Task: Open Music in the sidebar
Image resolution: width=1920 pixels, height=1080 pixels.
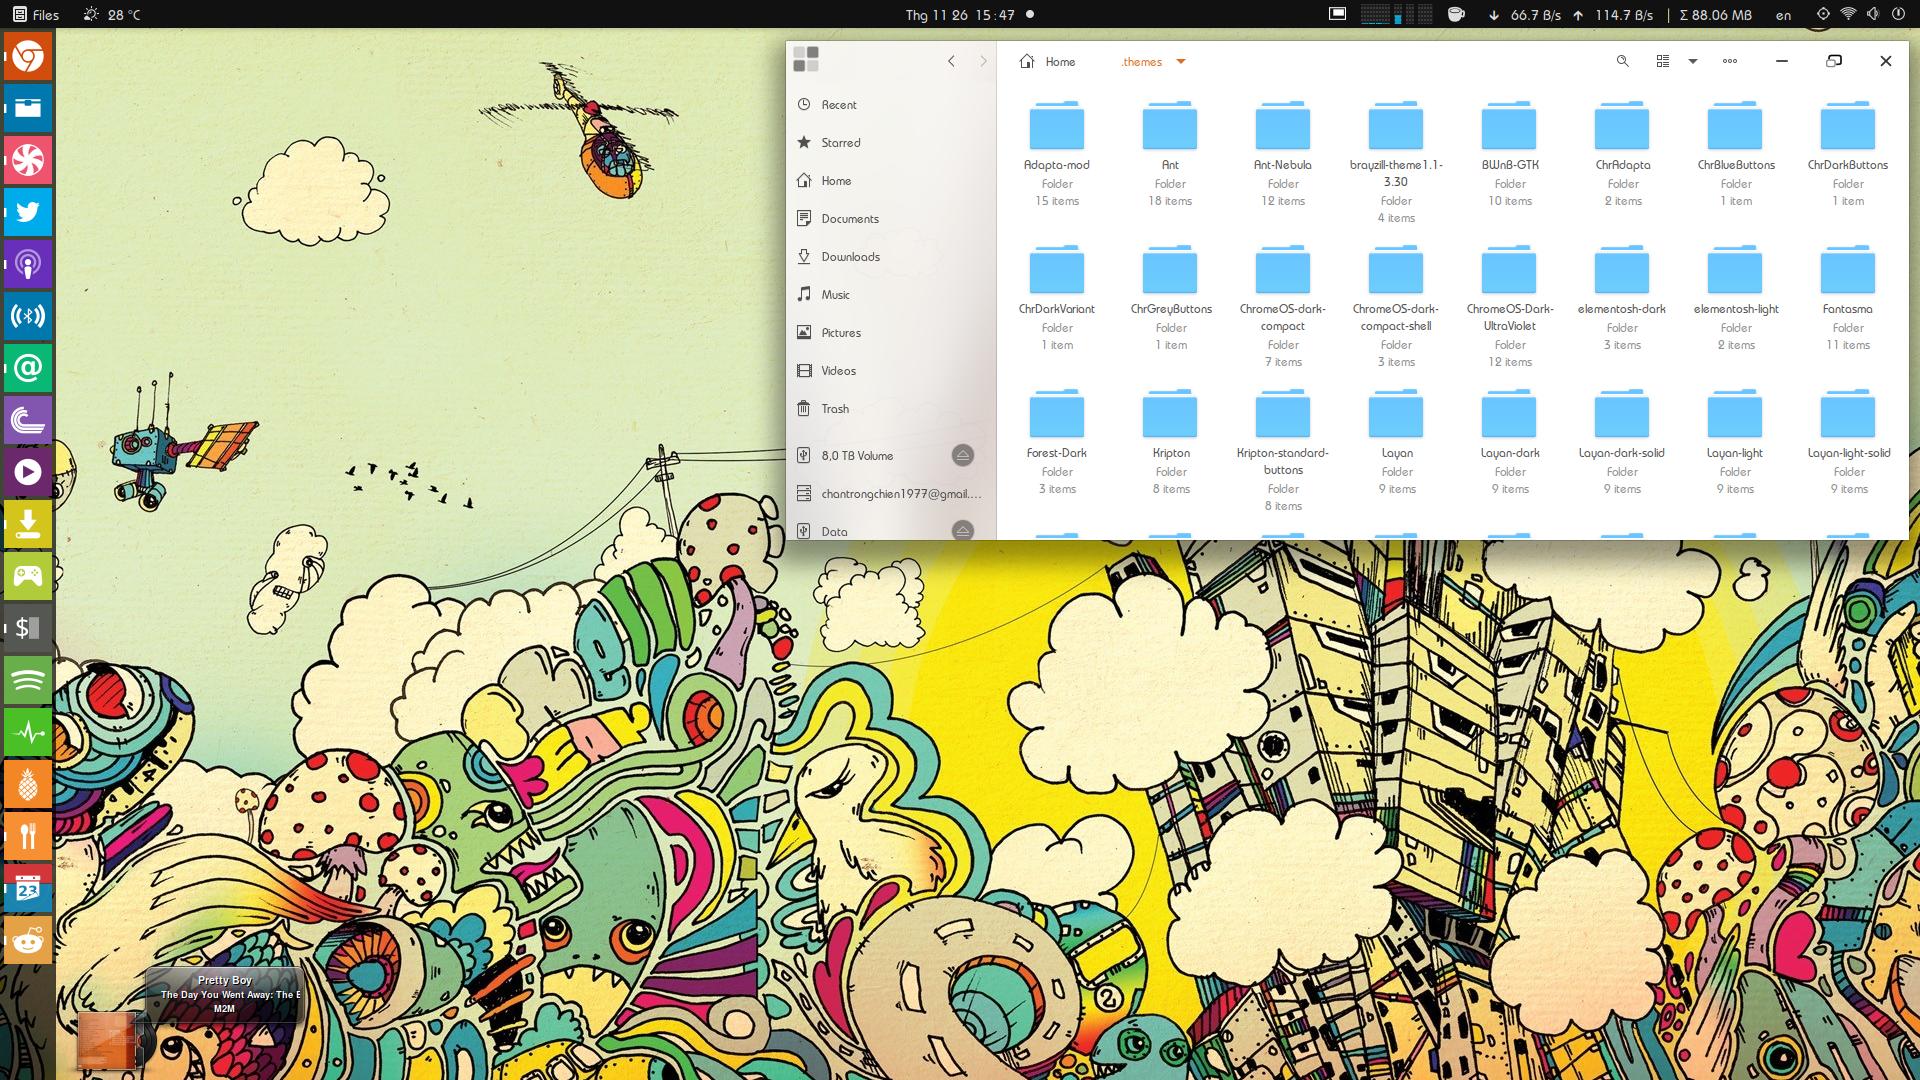Action: [x=891, y=295]
